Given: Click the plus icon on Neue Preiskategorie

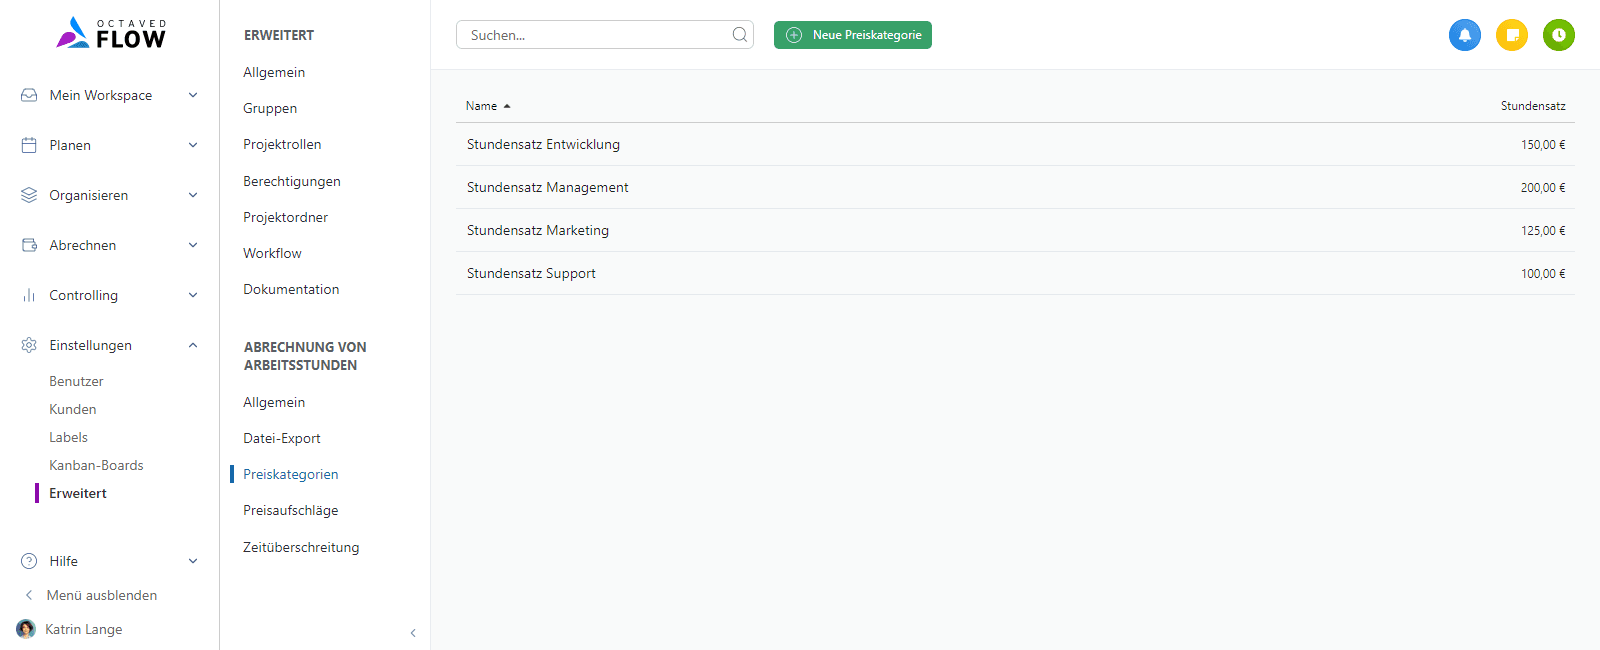Looking at the screenshot, I should pos(794,35).
